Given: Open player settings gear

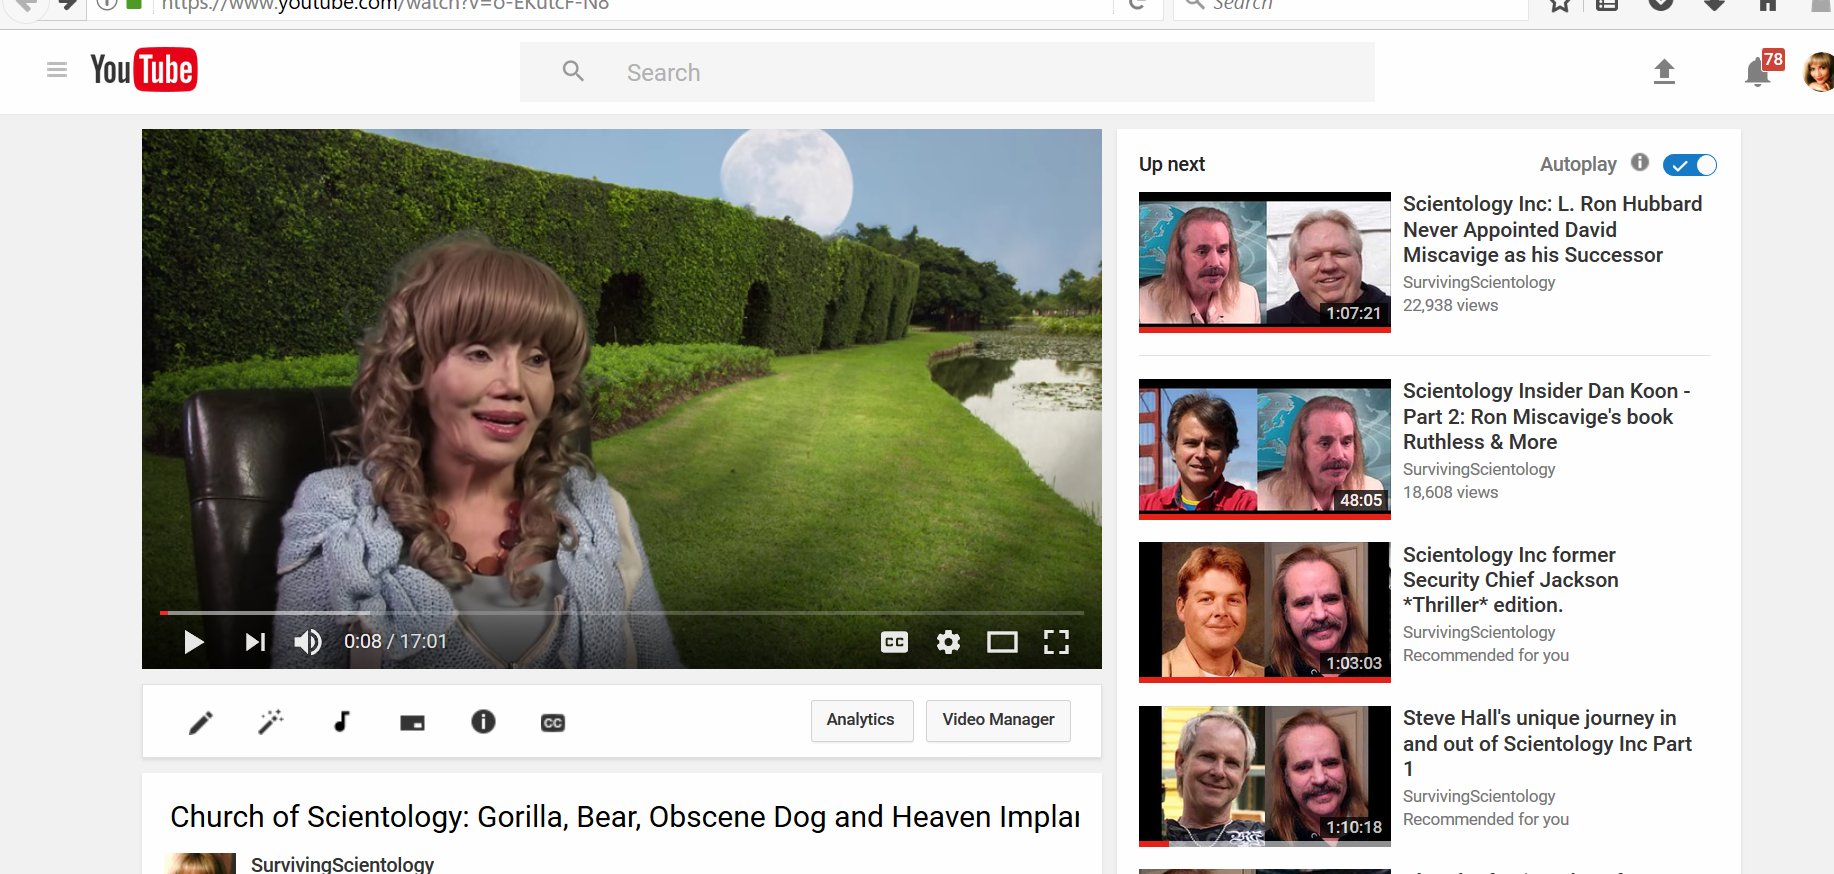Looking at the screenshot, I should point(949,642).
